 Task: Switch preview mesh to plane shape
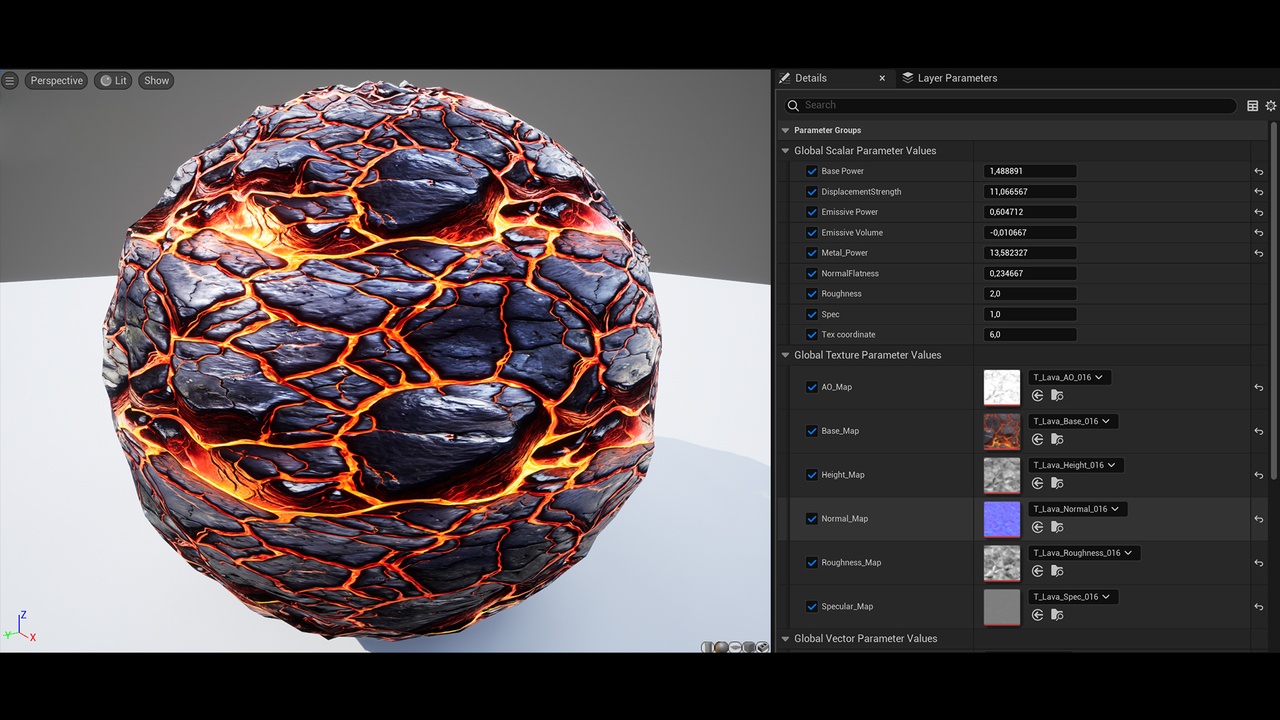tap(735, 647)
